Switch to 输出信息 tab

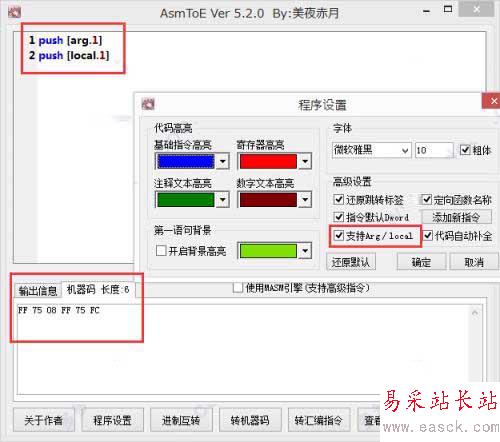[37, 291]
